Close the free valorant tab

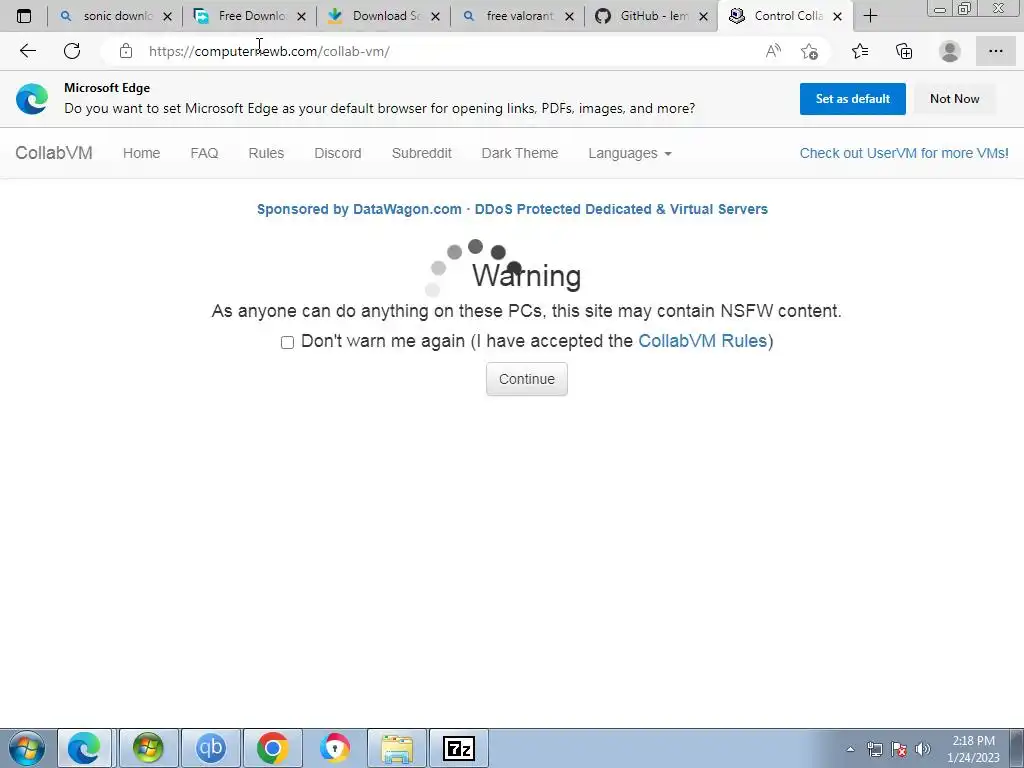[569, 16]
